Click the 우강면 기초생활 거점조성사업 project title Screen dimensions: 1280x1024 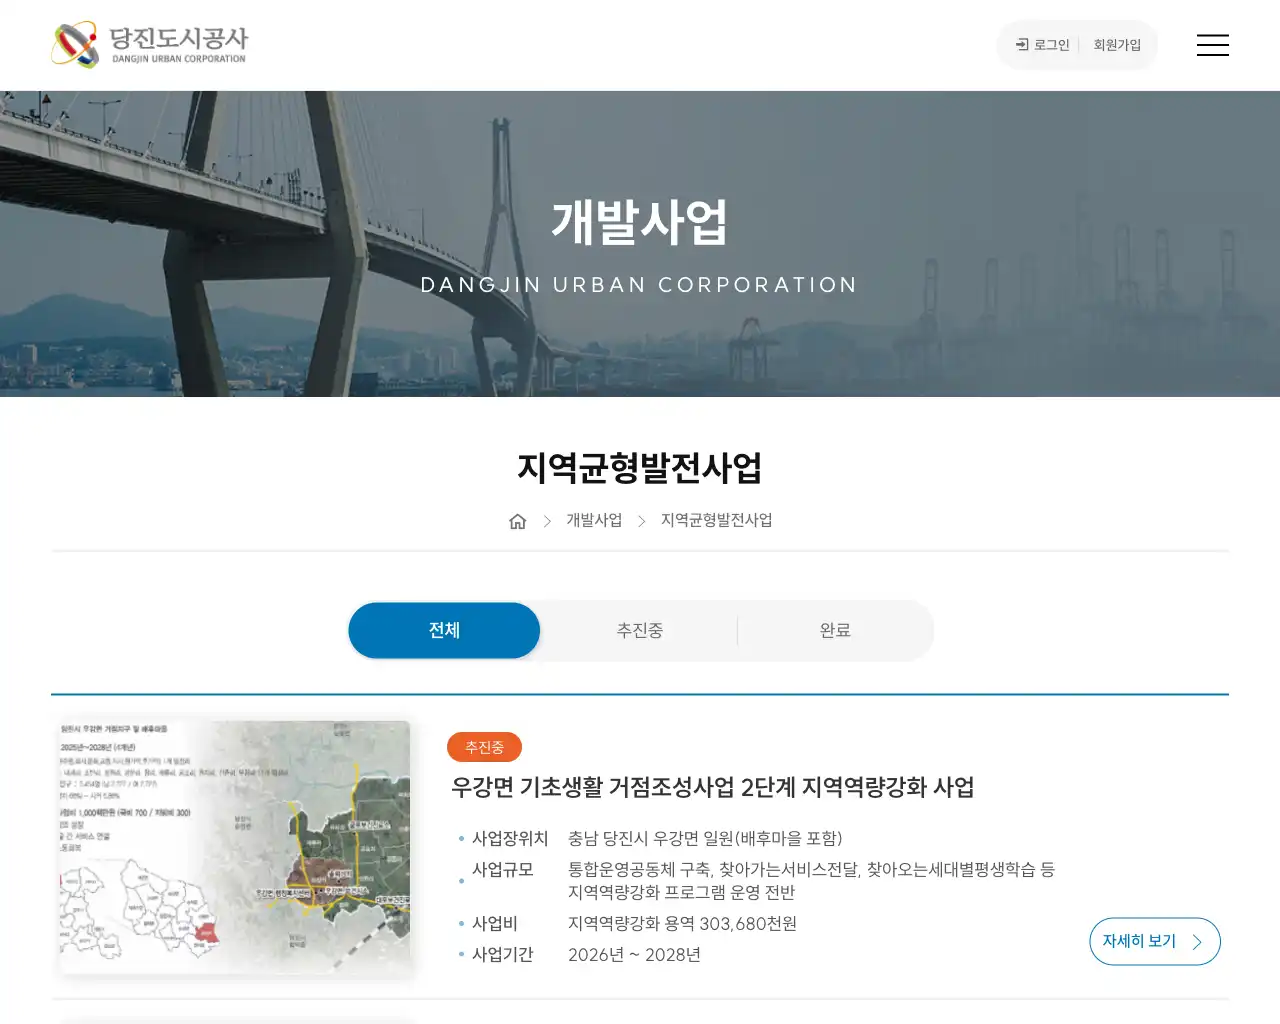coord(712,787)
